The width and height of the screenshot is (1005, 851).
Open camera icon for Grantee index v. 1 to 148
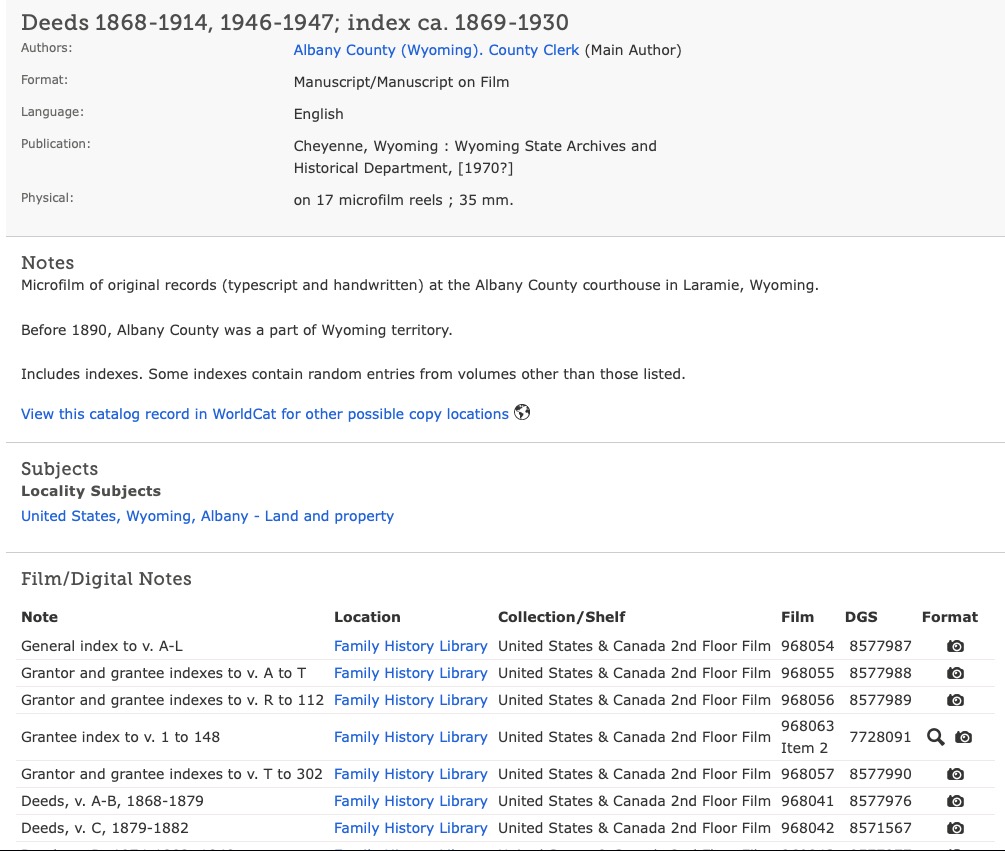pos(963,738)
